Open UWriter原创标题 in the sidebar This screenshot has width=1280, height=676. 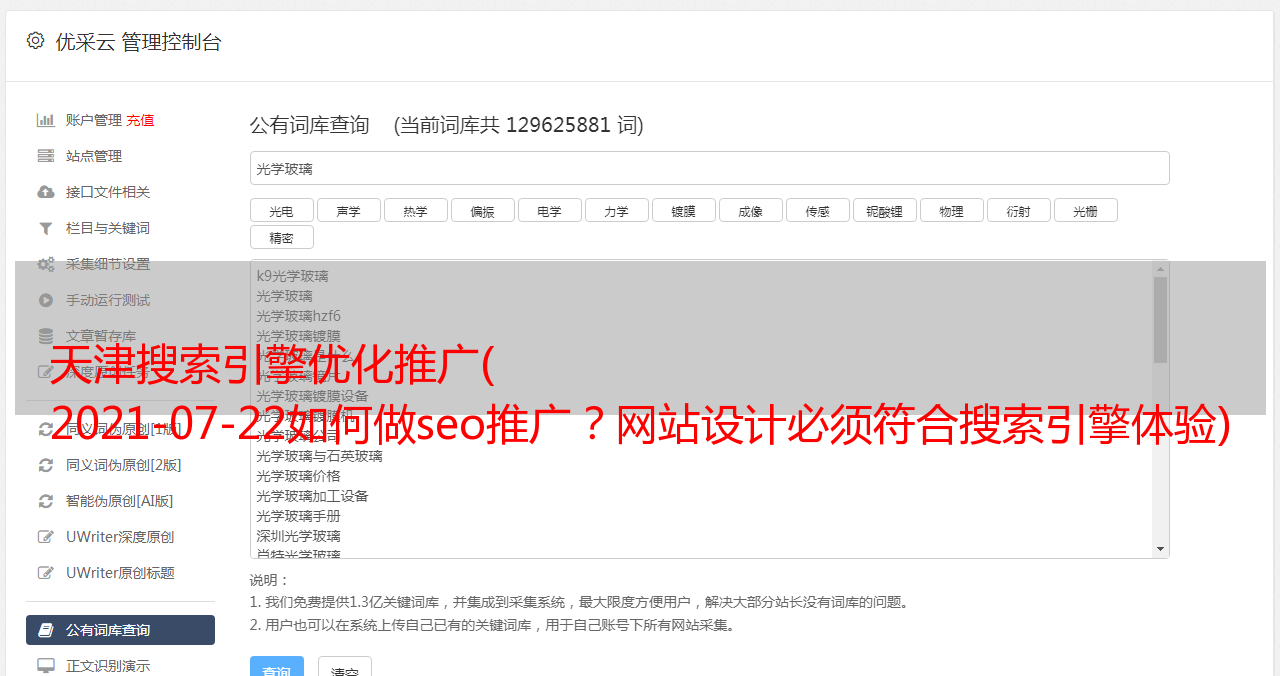coord(120,573)
